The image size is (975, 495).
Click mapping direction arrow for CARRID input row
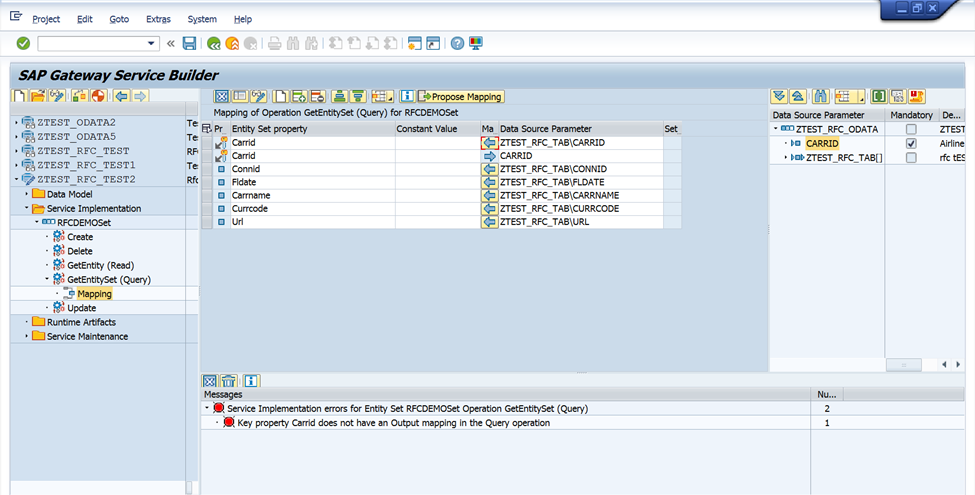489,156
